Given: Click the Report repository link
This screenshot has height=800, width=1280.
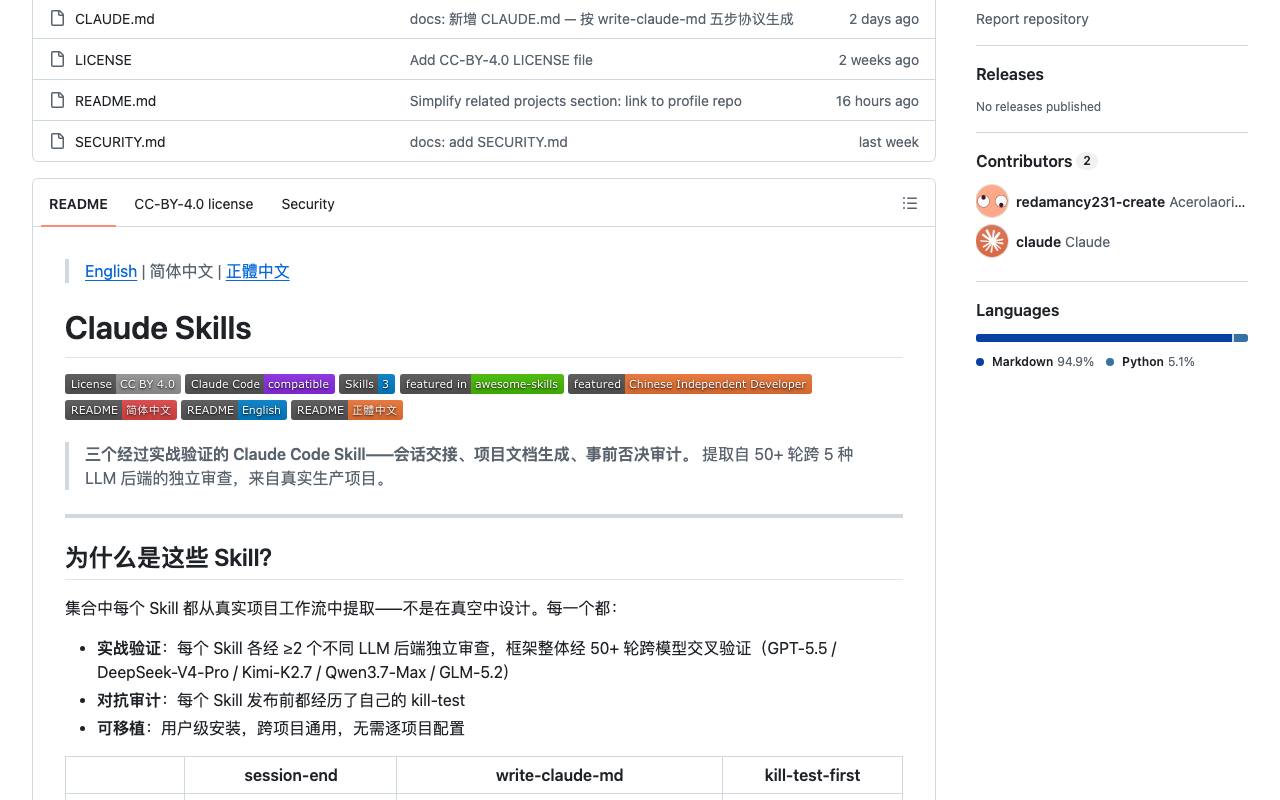Looking at the screenshot, I should pos(1032,19).
